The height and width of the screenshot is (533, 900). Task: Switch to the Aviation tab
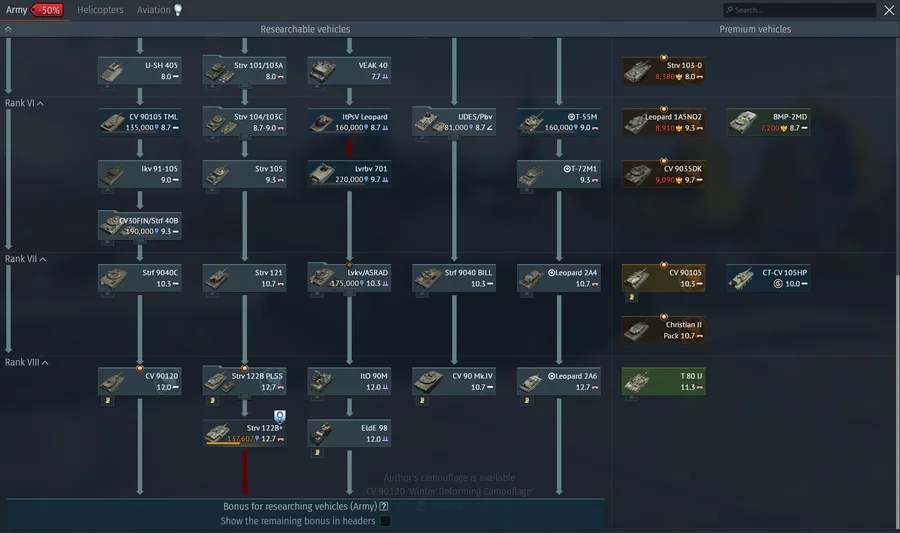[x=154, y=10]
